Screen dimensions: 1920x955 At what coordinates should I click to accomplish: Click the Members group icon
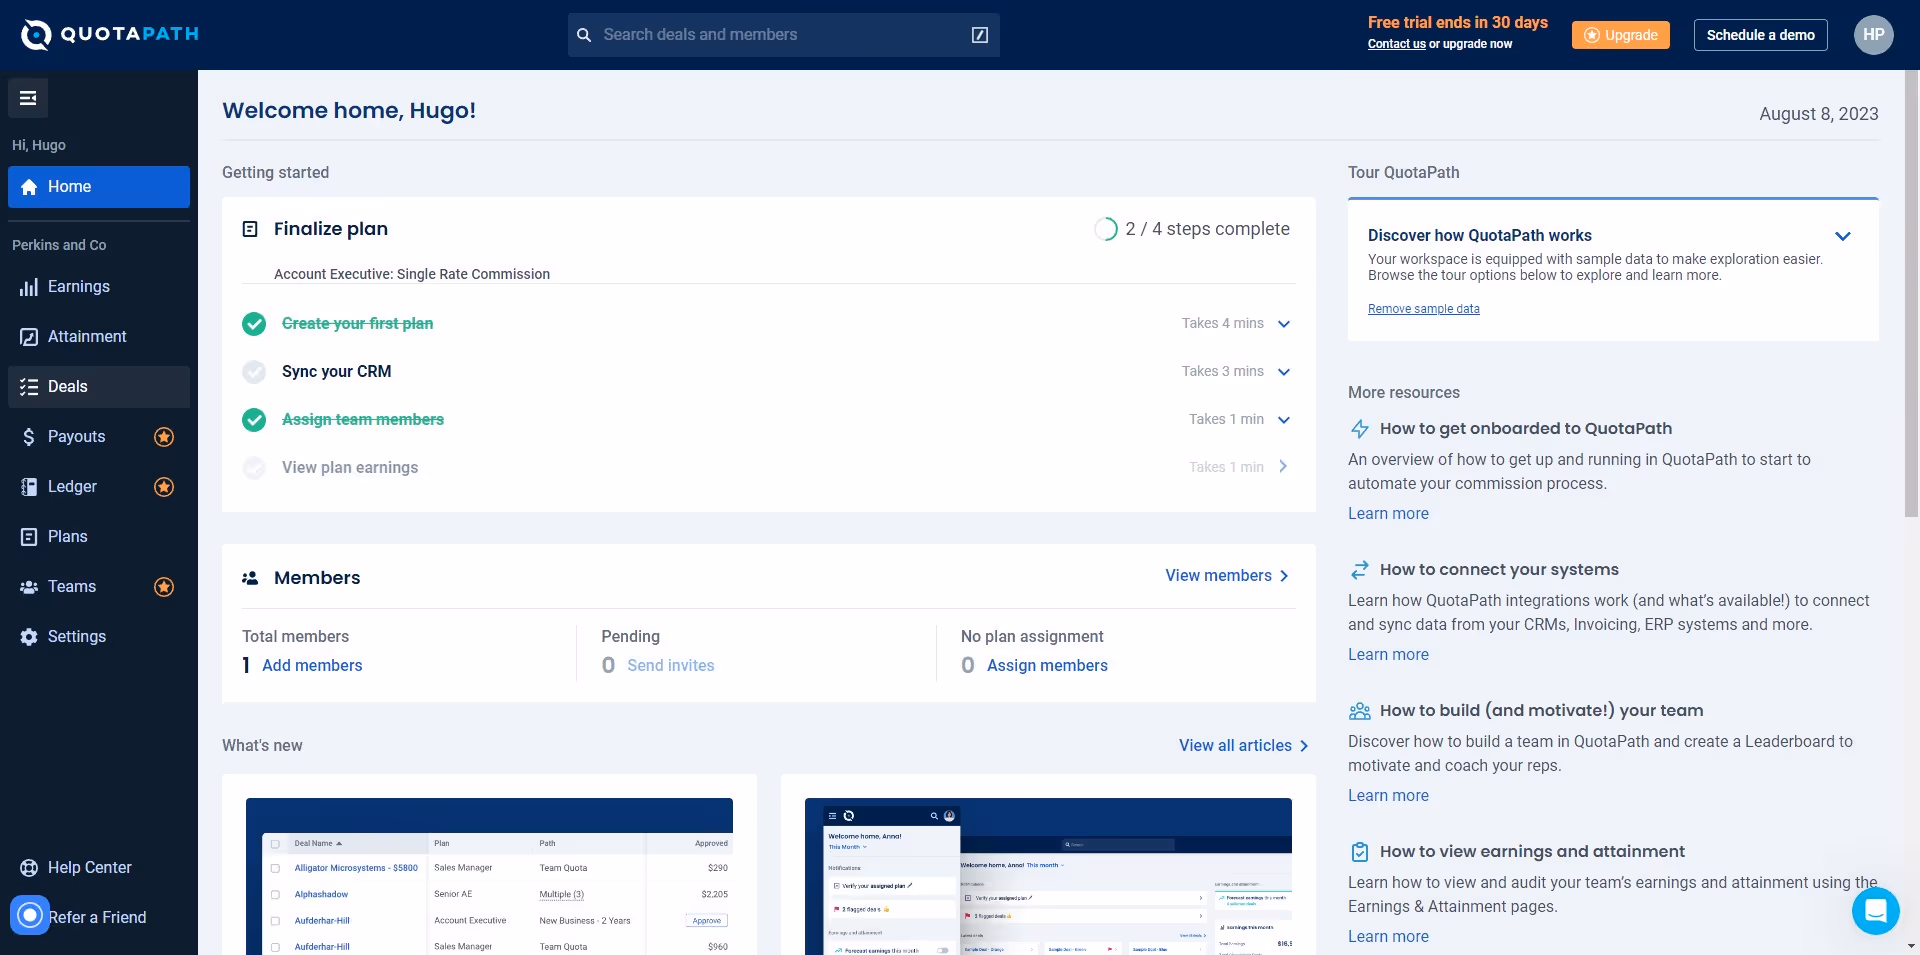tap(250, 578)
